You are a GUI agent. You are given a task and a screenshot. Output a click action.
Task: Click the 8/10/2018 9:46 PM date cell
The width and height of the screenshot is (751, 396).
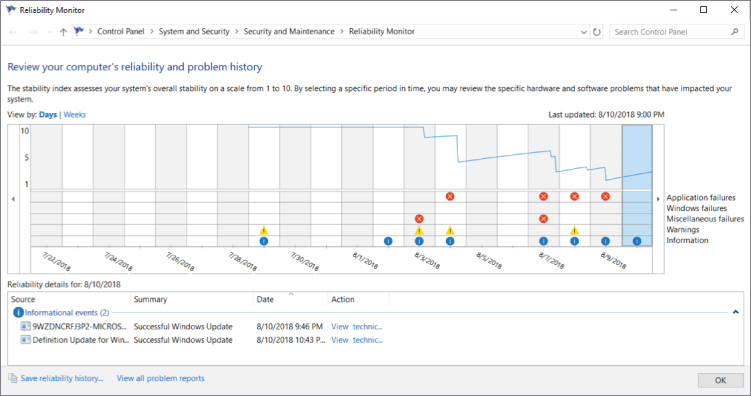(290, 327)
